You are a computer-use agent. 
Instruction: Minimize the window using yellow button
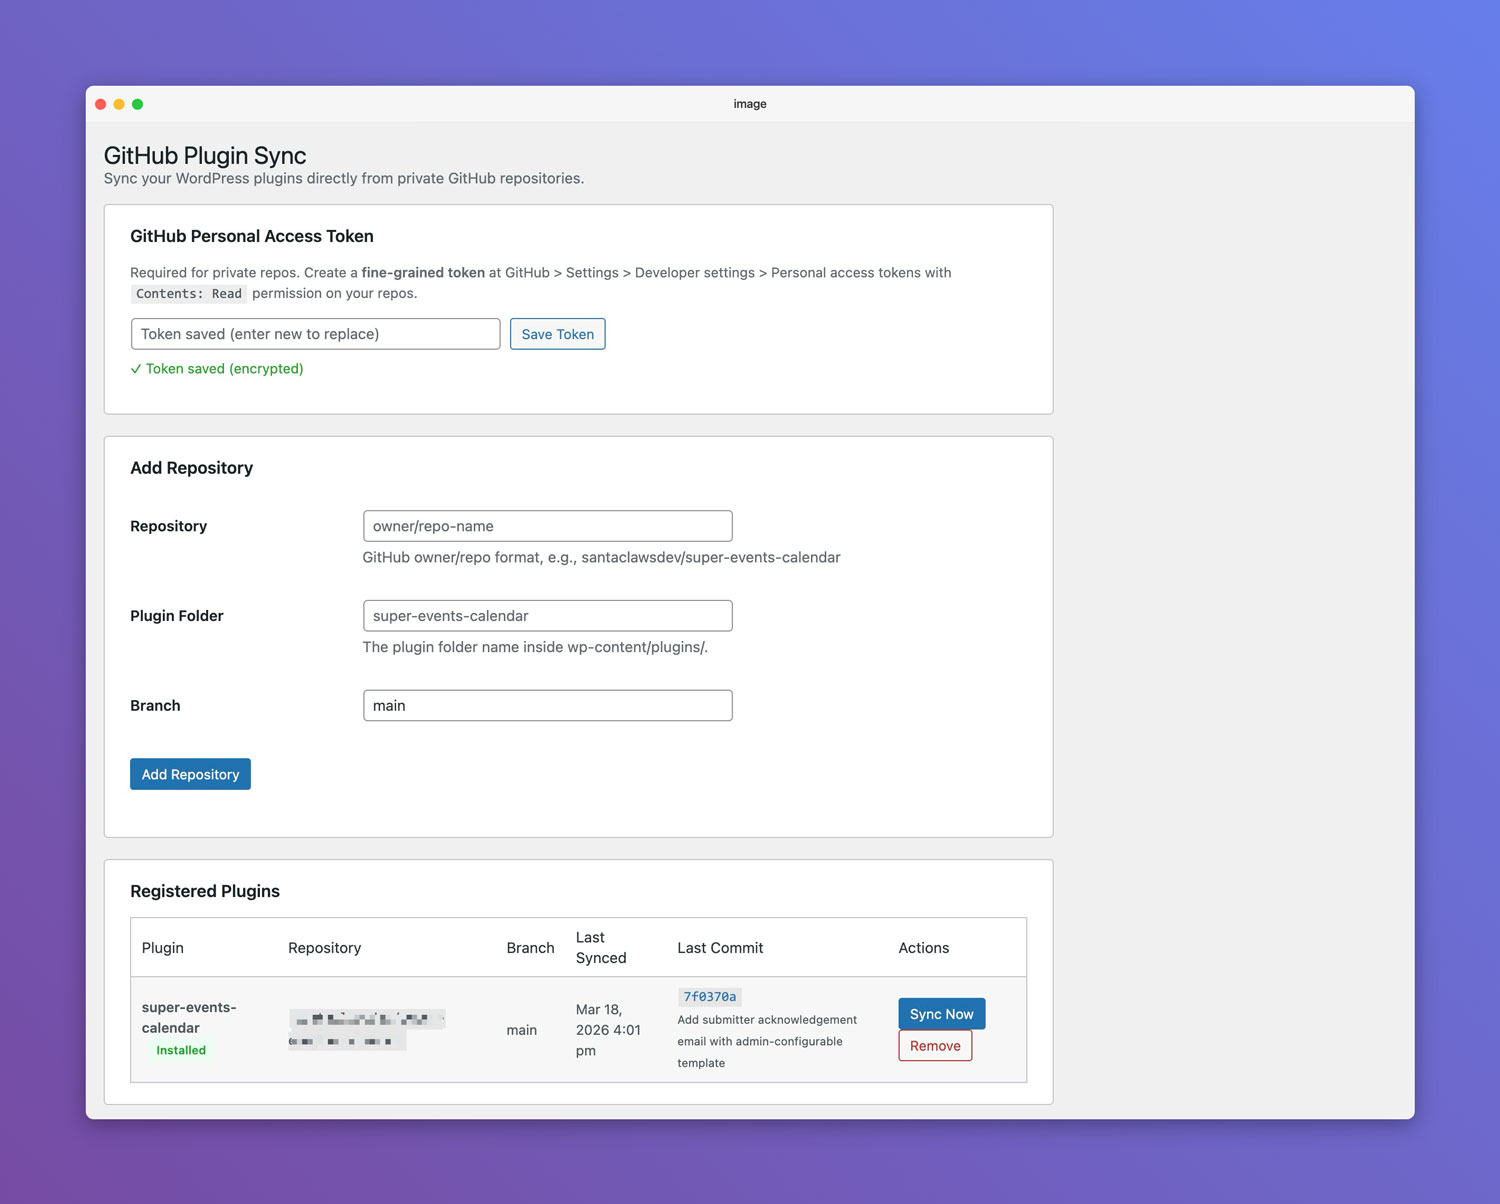point(119,104)
